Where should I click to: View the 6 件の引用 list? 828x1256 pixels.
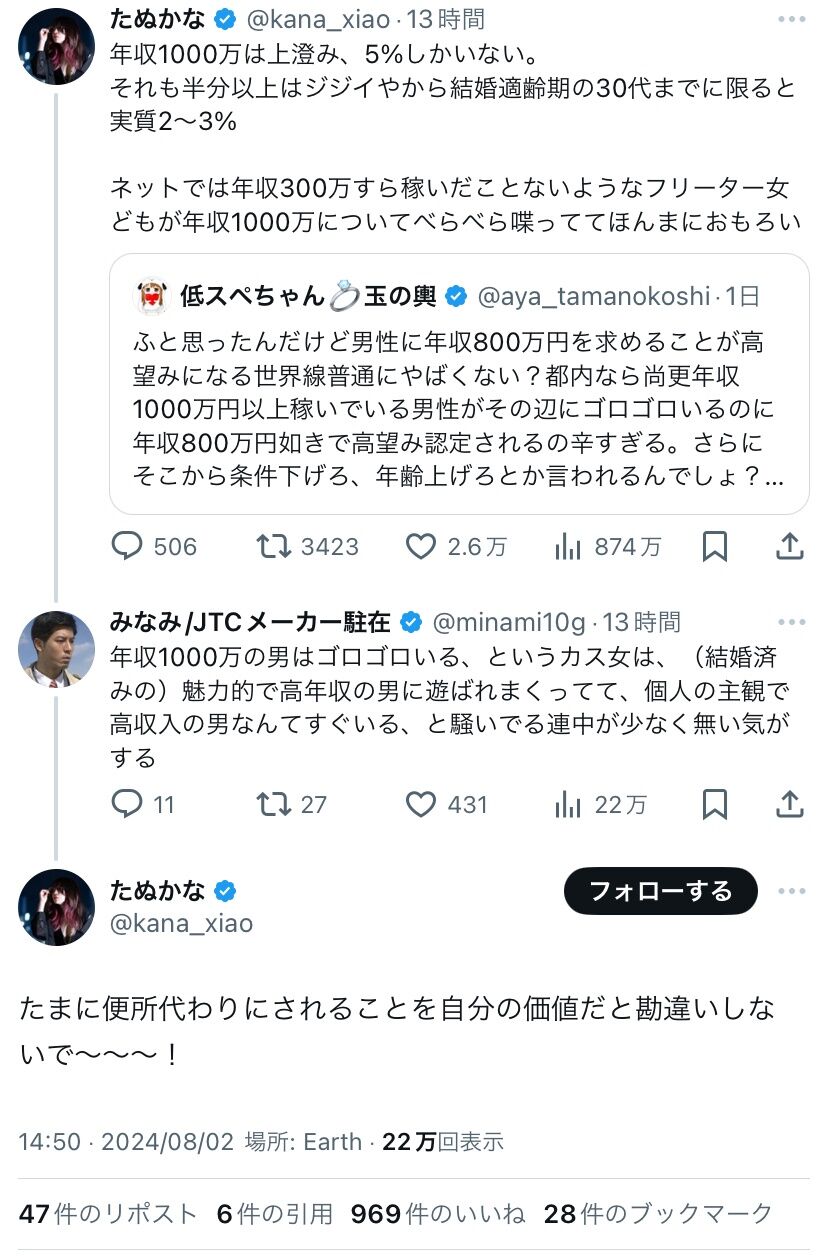tap(274, 1214)
